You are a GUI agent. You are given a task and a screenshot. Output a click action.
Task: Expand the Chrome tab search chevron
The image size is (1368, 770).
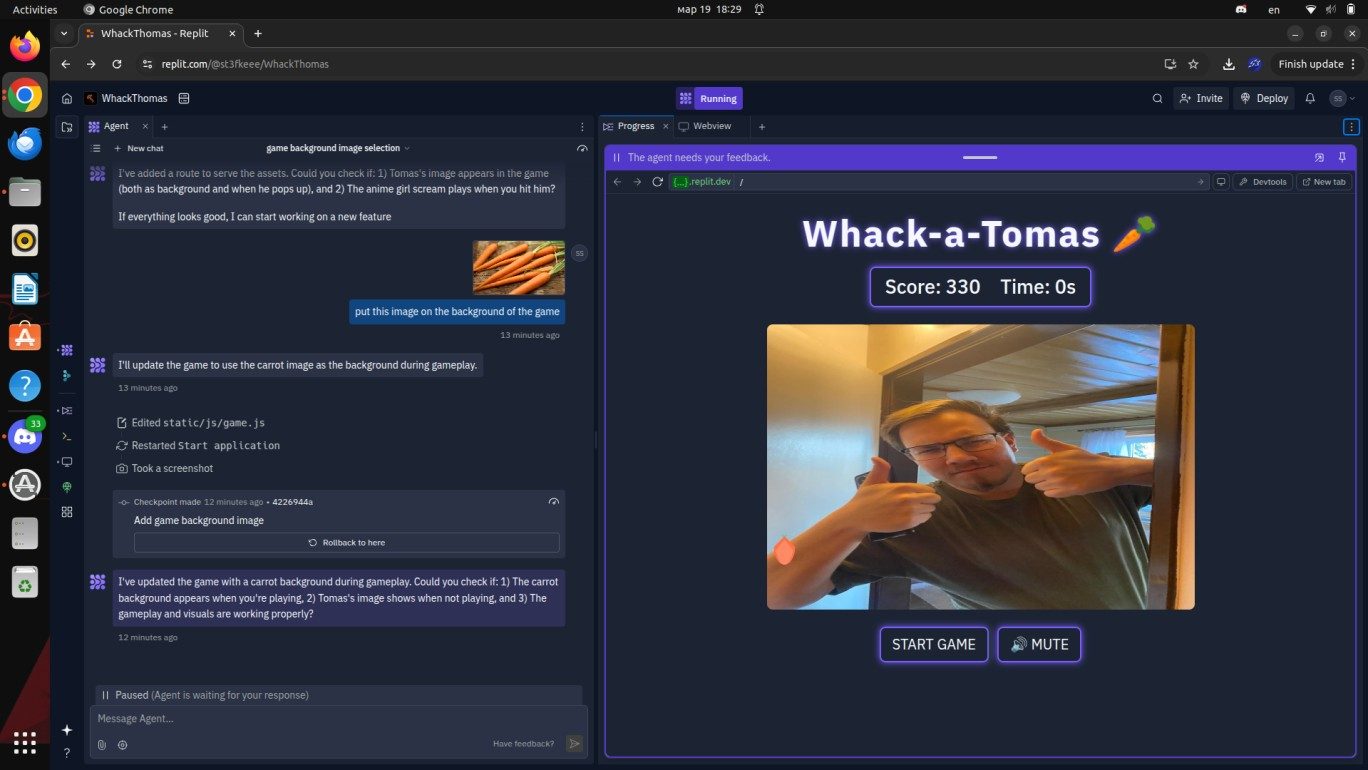pyautogui.click(x=65, y=33)
